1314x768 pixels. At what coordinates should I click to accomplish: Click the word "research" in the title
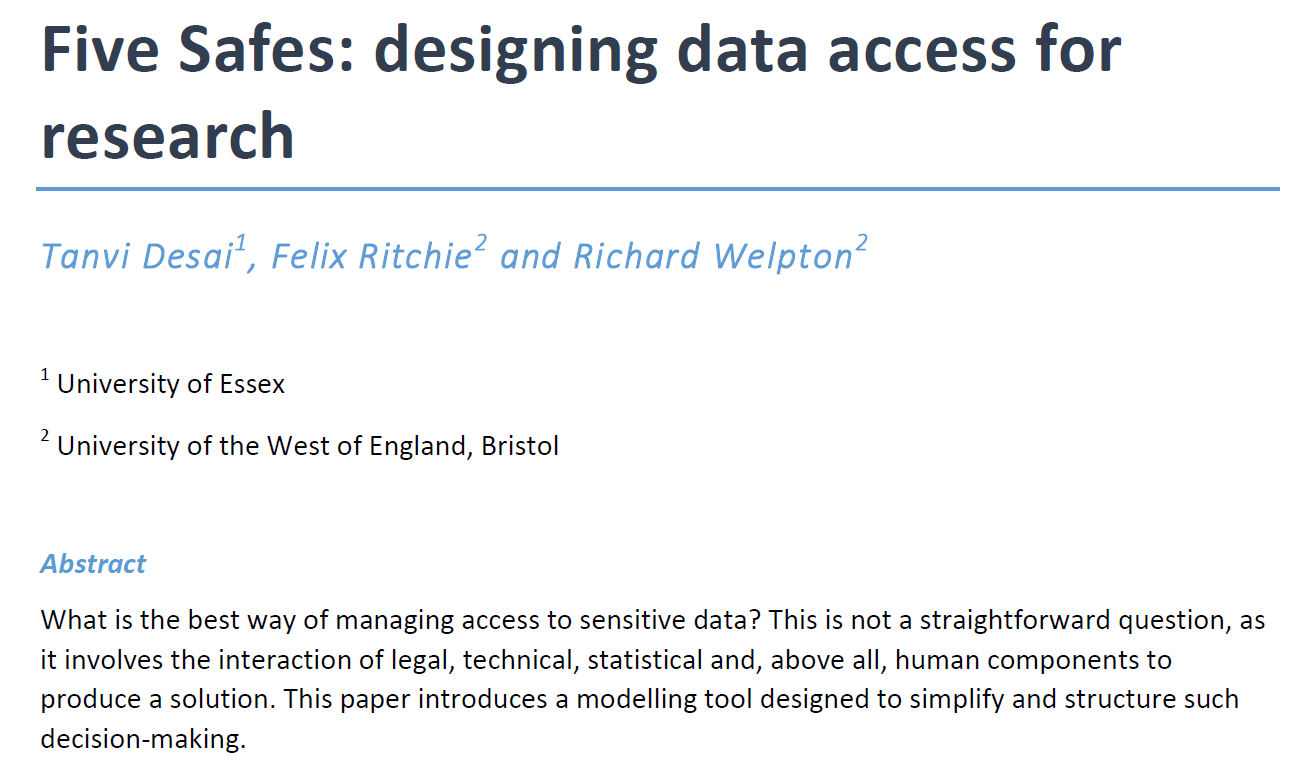pyautogui.click(x=168, y=135)
